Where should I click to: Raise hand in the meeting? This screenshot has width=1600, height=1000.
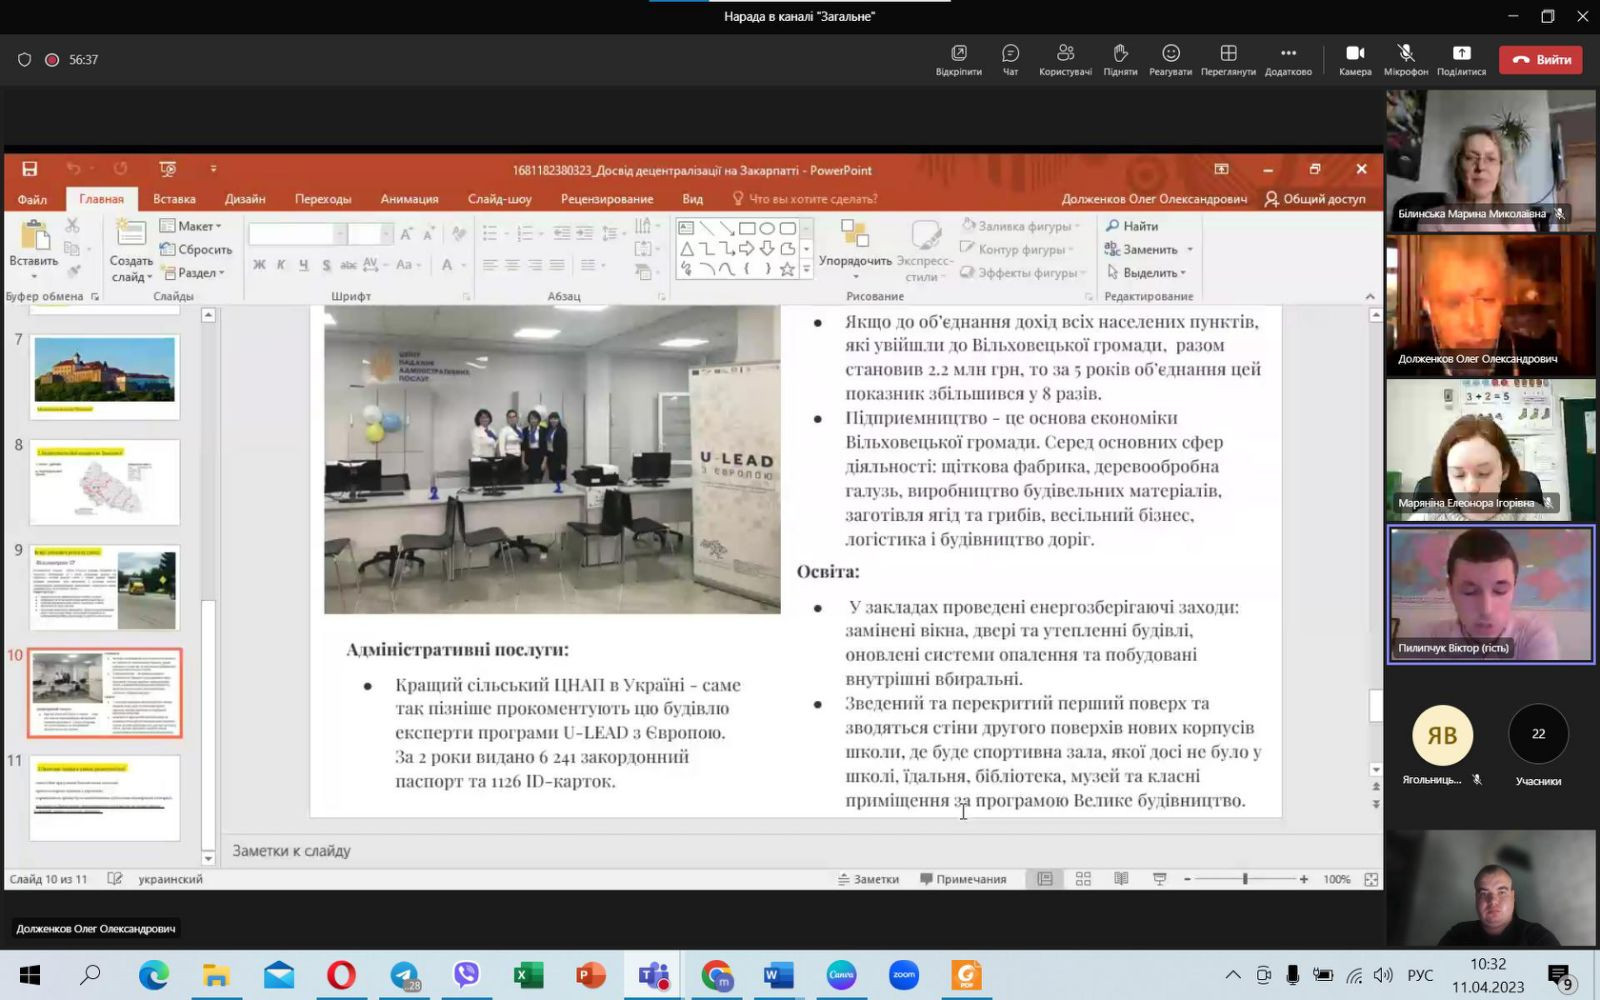pos(1120,59)
